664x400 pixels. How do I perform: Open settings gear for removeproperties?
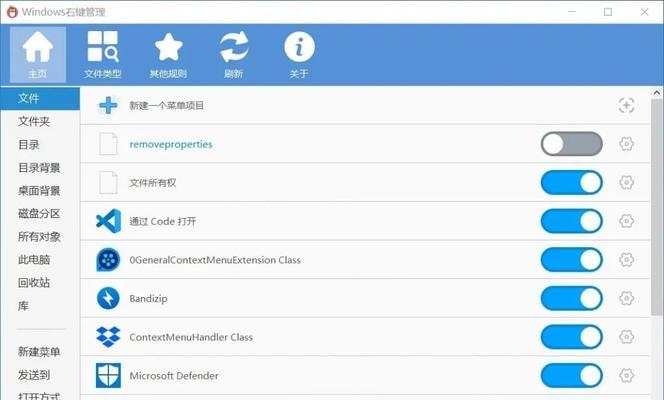tap(626, 144)
